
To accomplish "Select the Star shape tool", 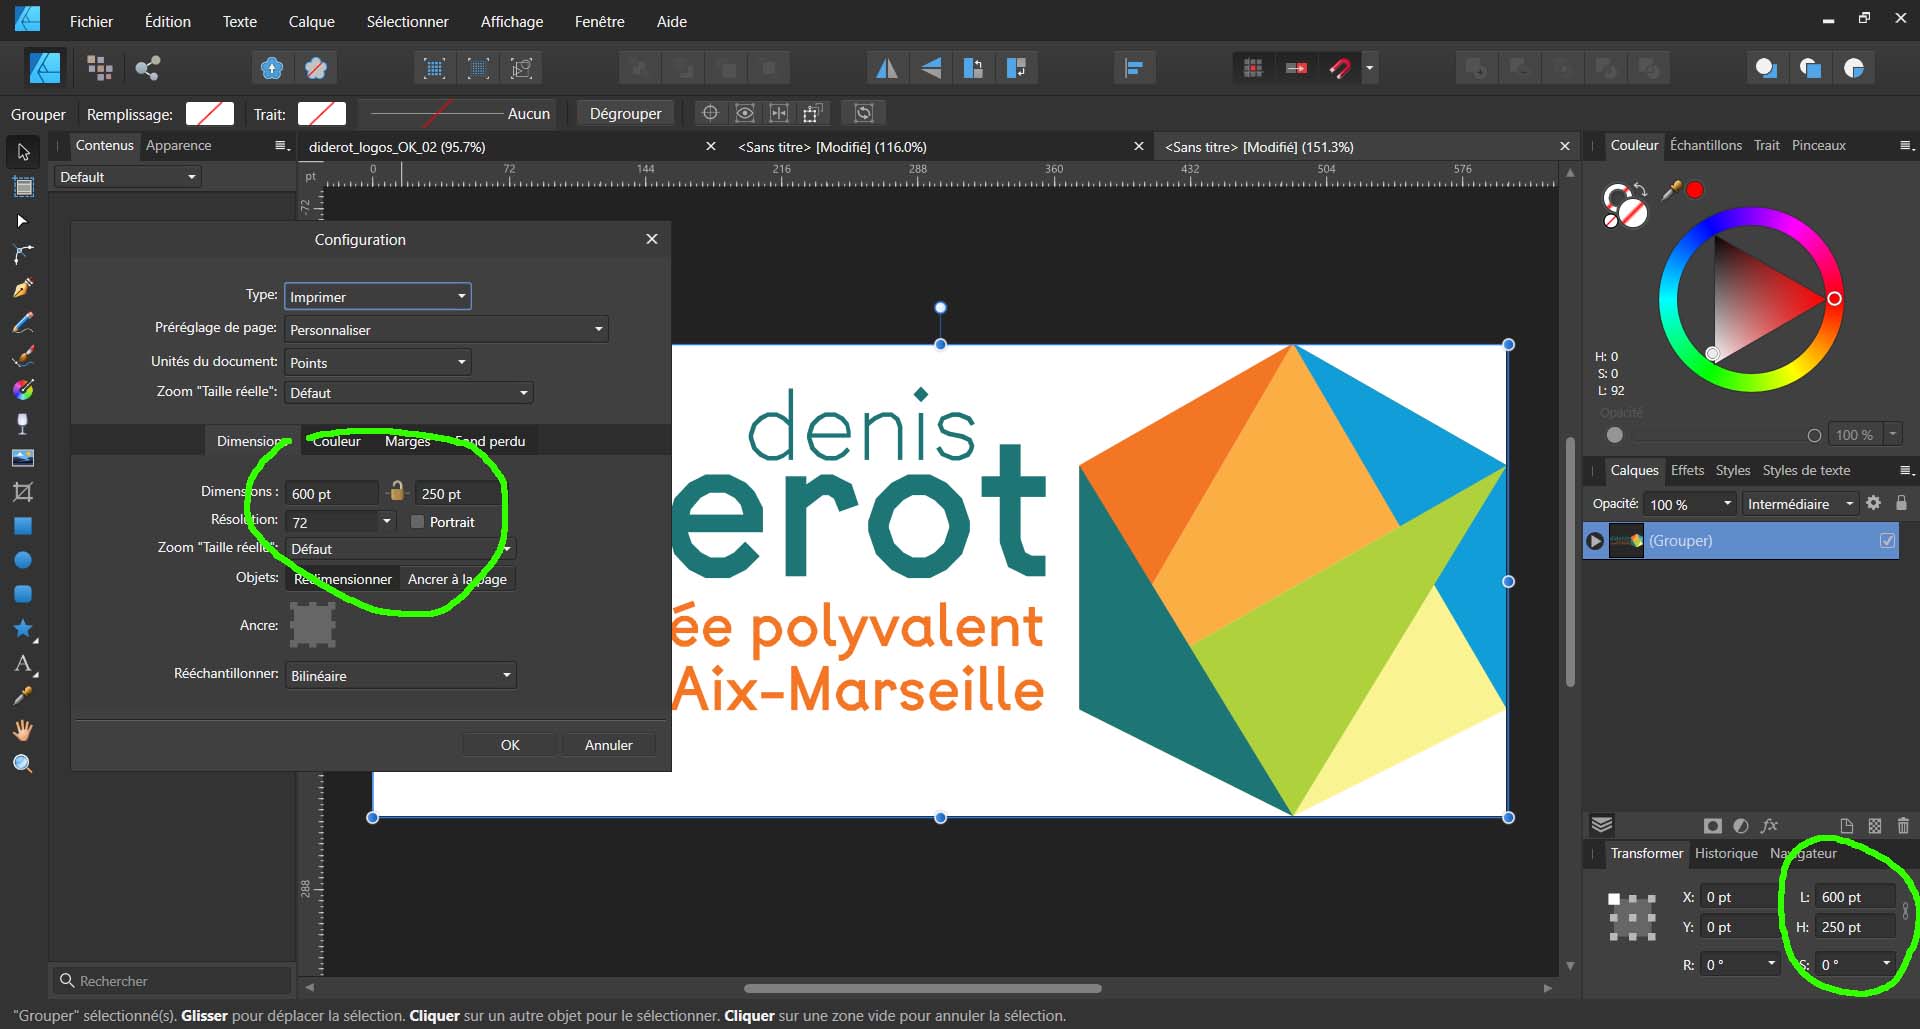I will [23, 628].
